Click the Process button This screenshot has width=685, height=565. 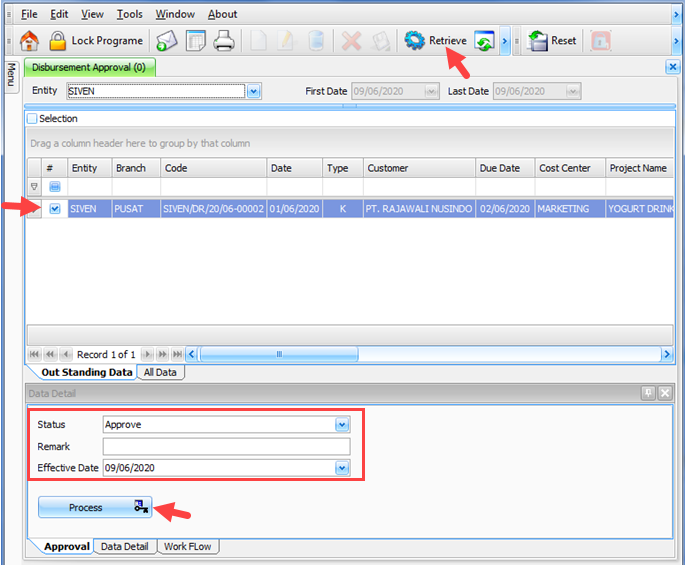(95, 507)
